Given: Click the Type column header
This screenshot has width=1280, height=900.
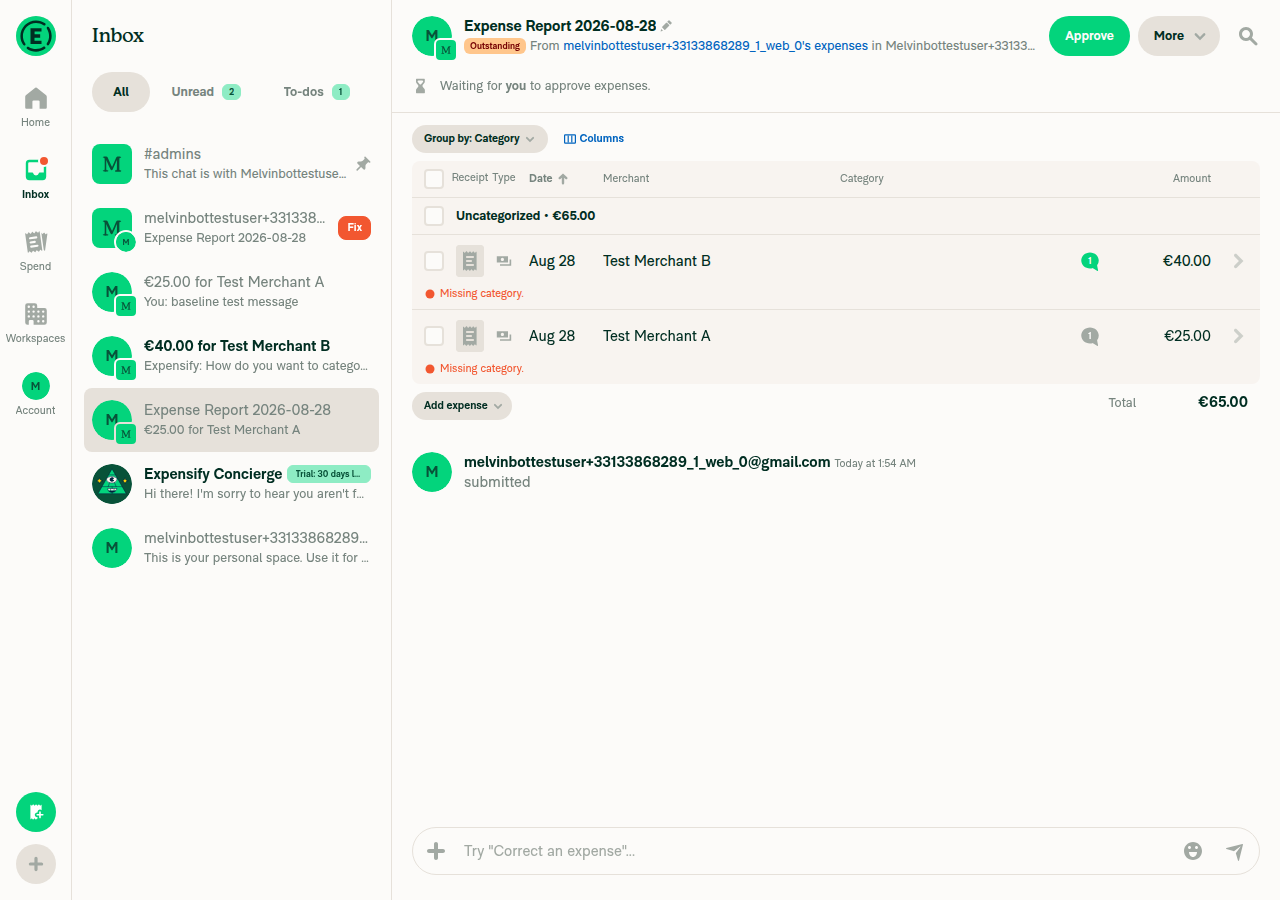Looking at the screenshot, I should (x=504, y=178).
